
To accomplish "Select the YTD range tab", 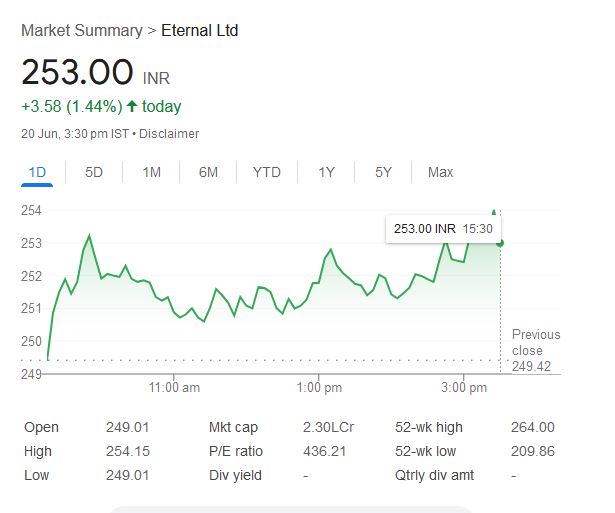I will (267, 172).
